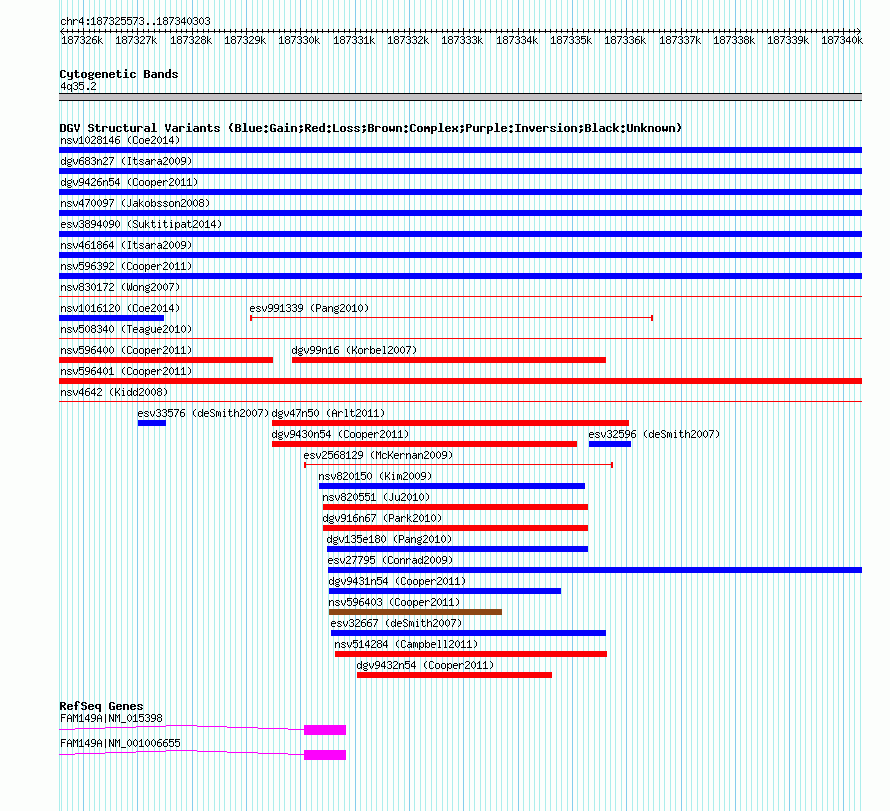
Task: Select the esv2568129 thin red line
Action: pos(458,465)
